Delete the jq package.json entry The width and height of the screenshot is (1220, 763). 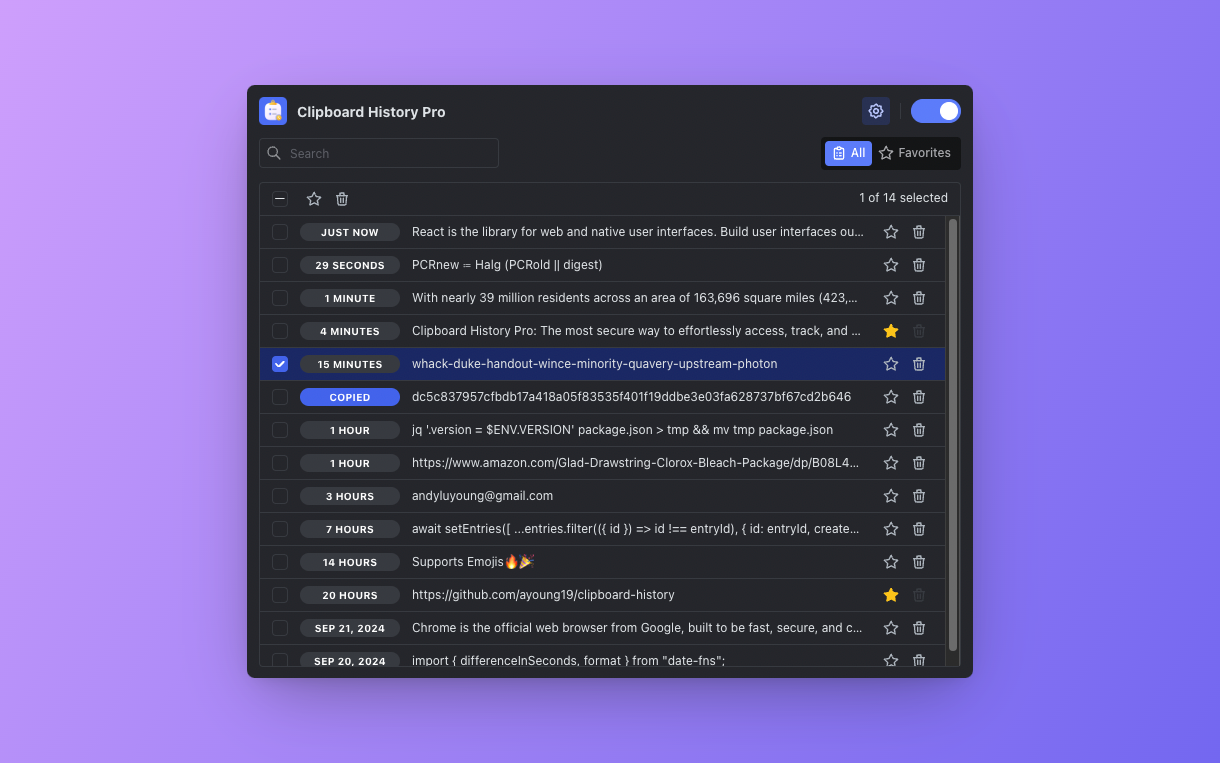919,430
